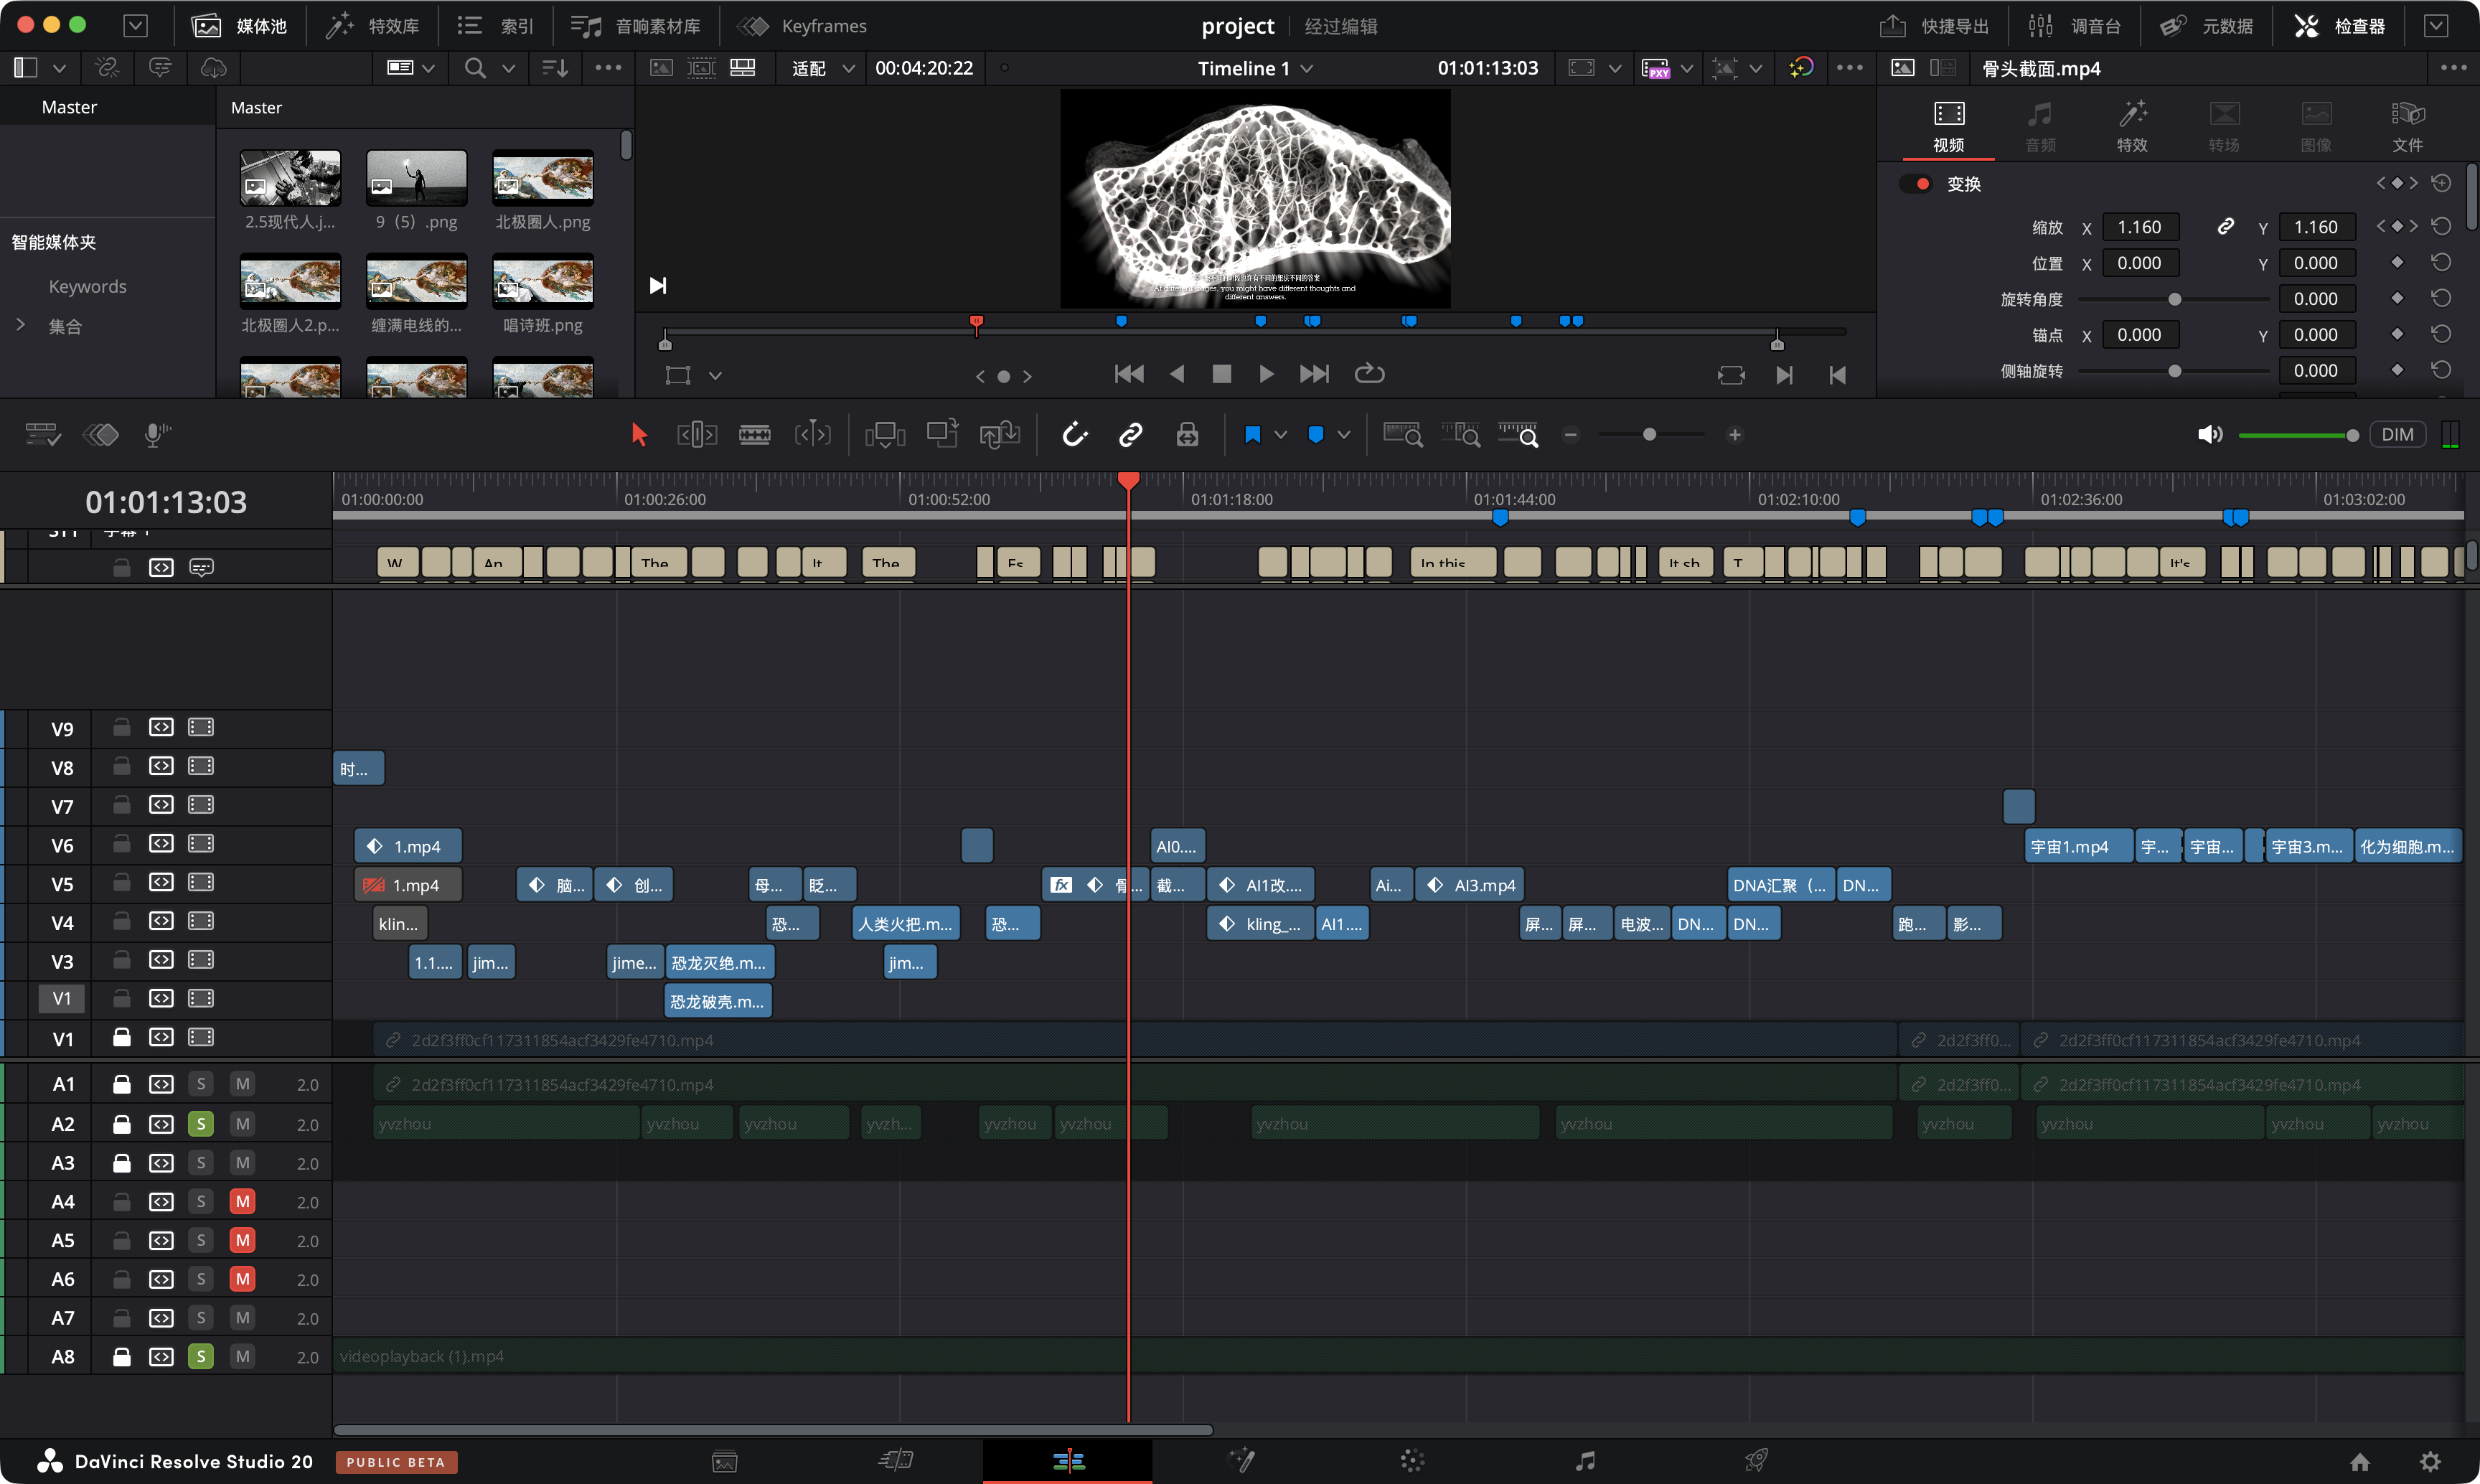
Task: Open the Fairlight music note page
Action: coord(1585,1461)
